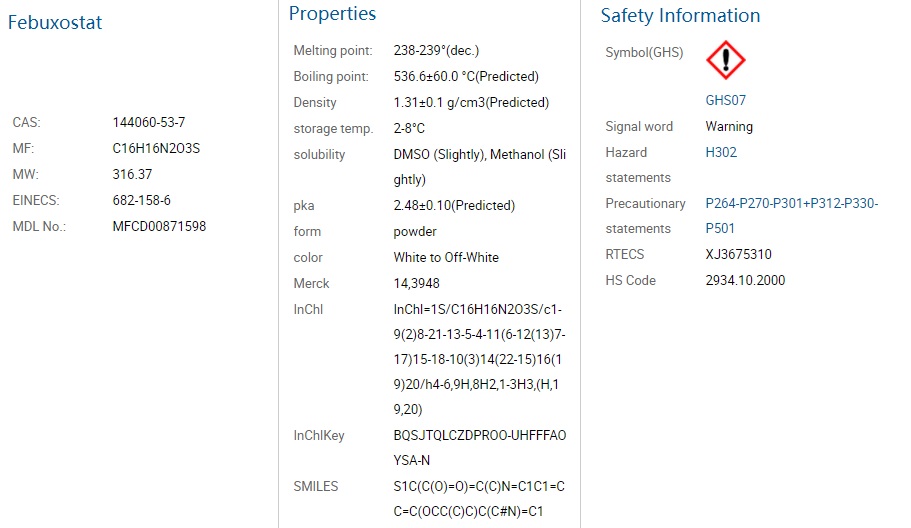Click the EINECS value 682-158-6
This screenshot has width=911, height=528.
click(x=142, y=200)
